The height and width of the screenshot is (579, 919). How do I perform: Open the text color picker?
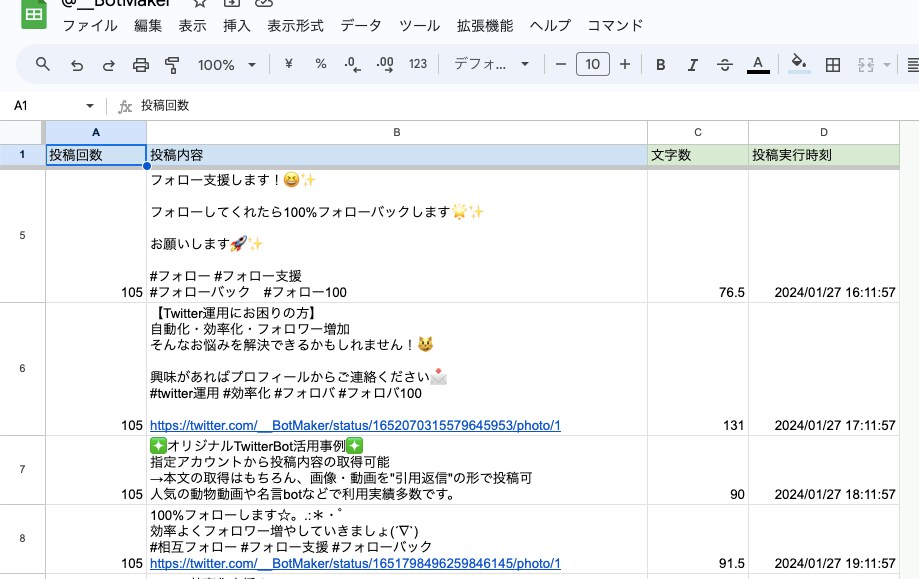(x=758, y=64)
